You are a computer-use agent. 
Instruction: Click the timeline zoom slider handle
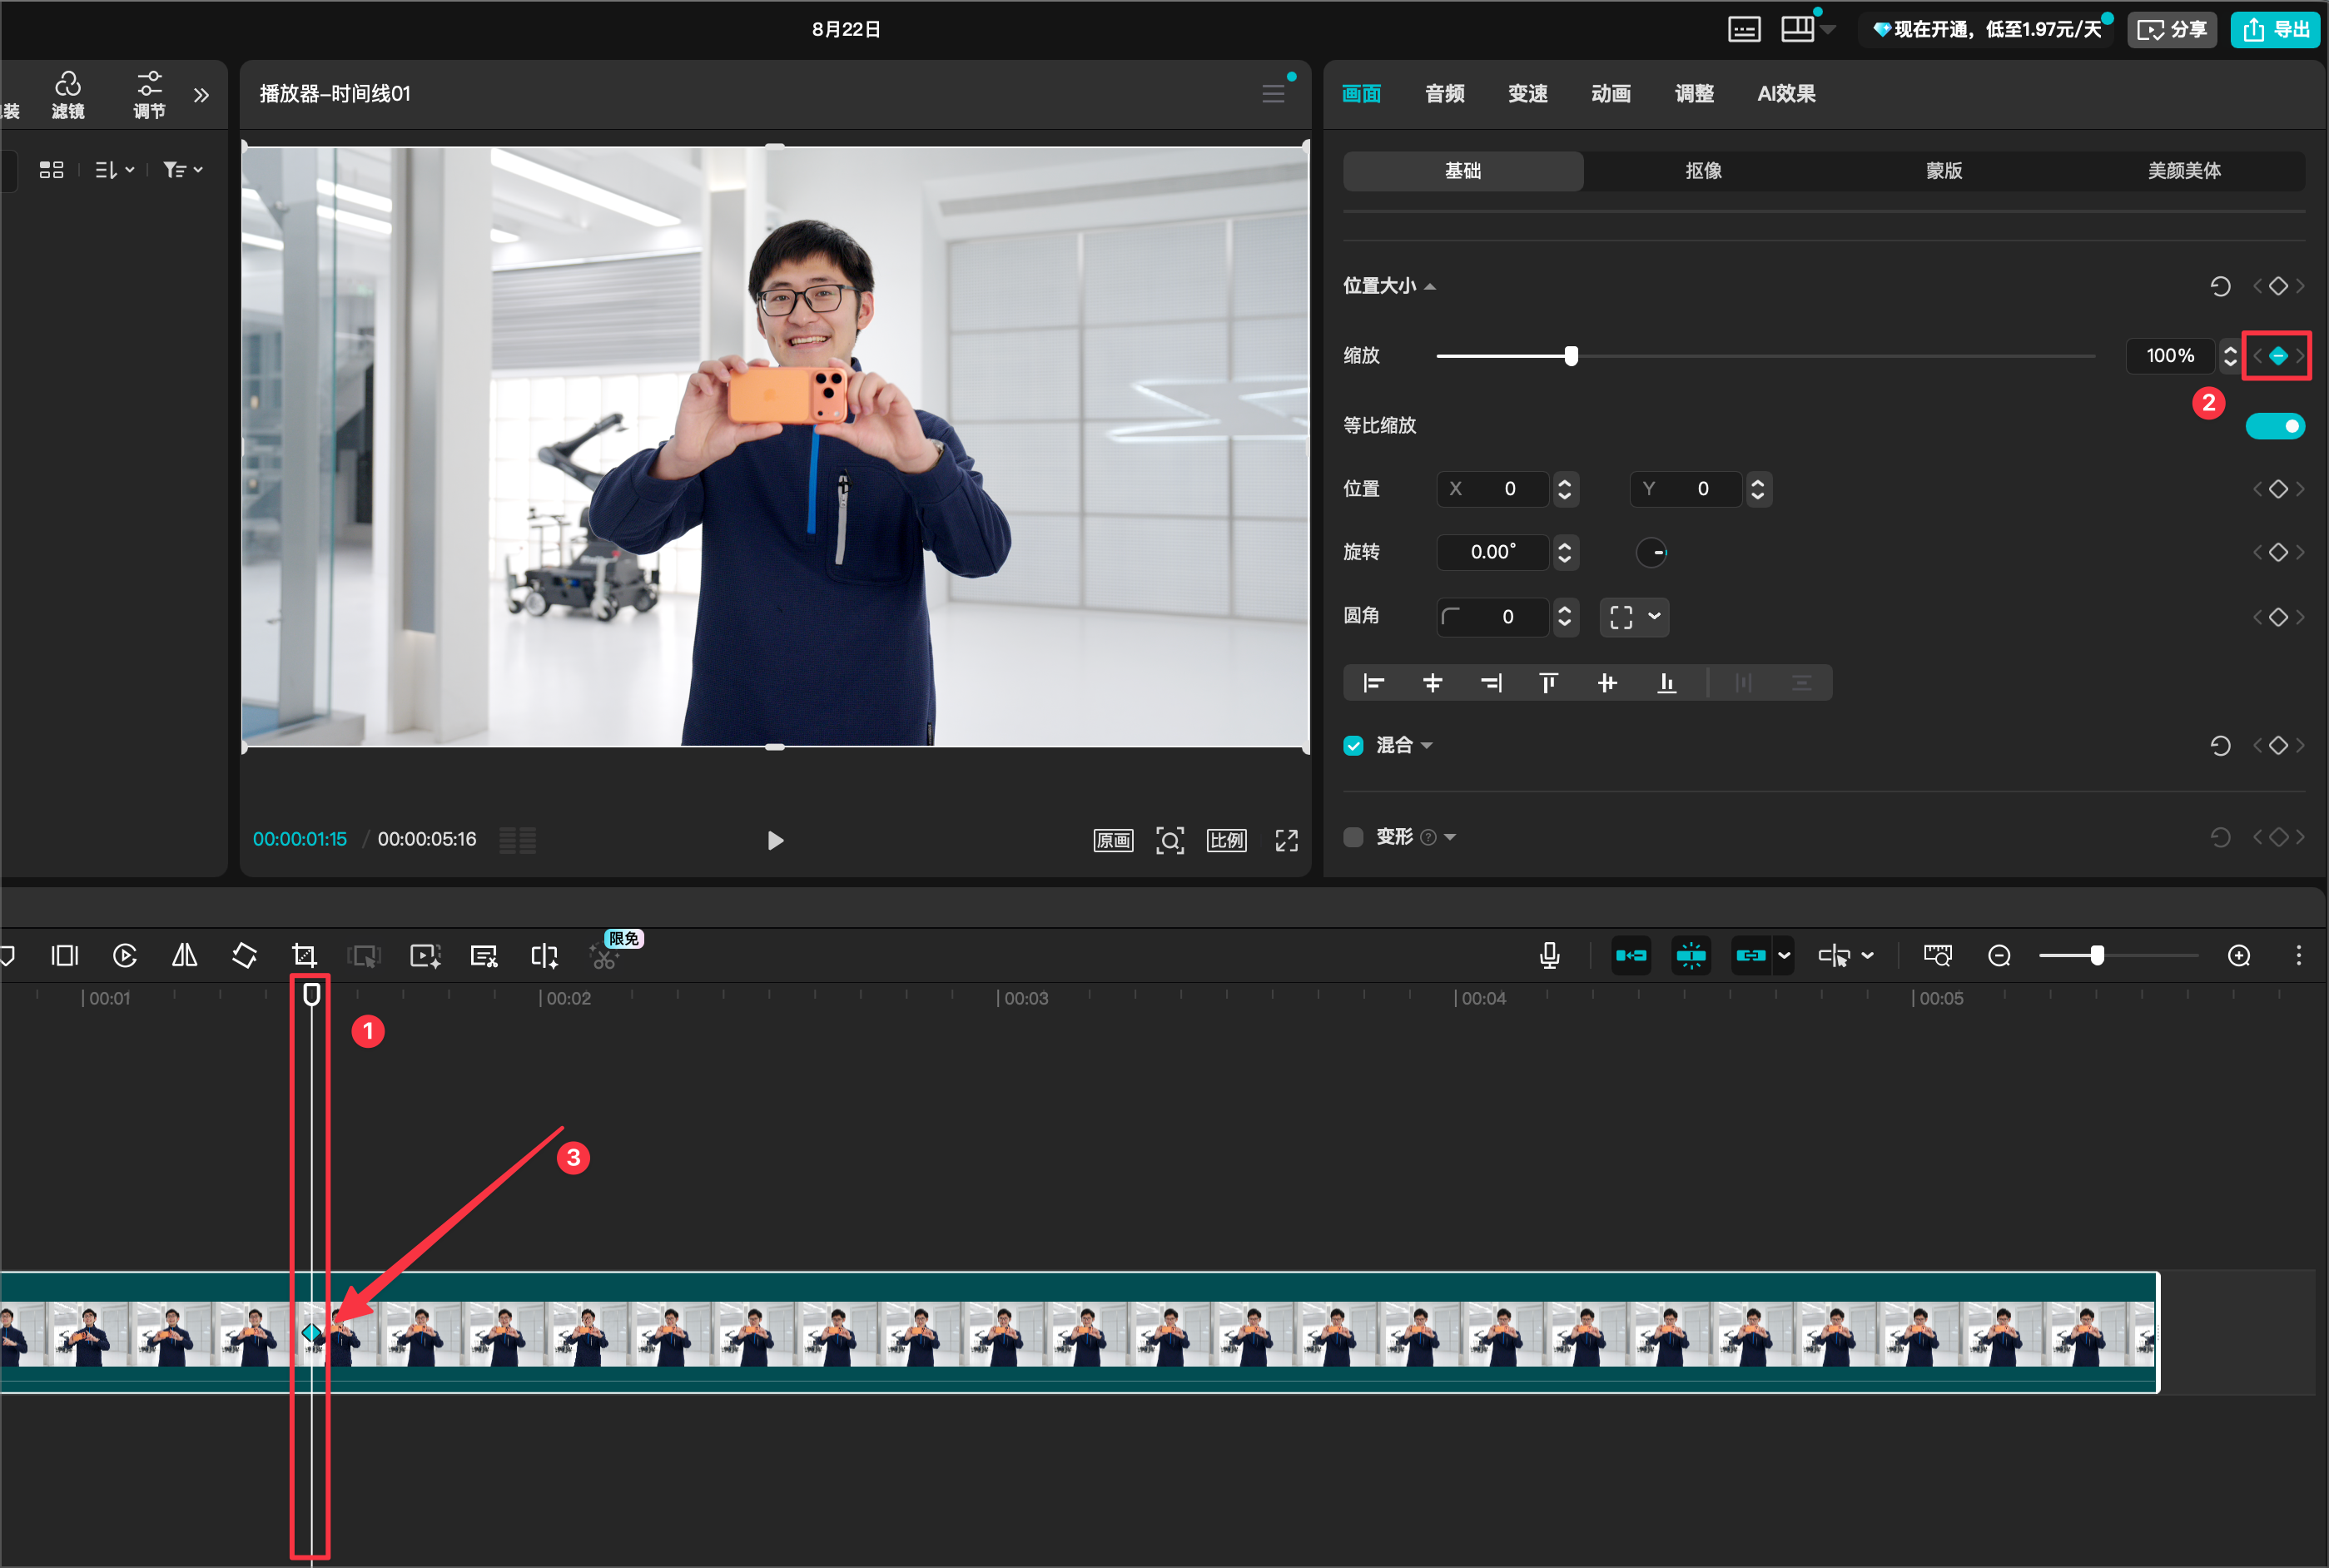coord(2097,956)
